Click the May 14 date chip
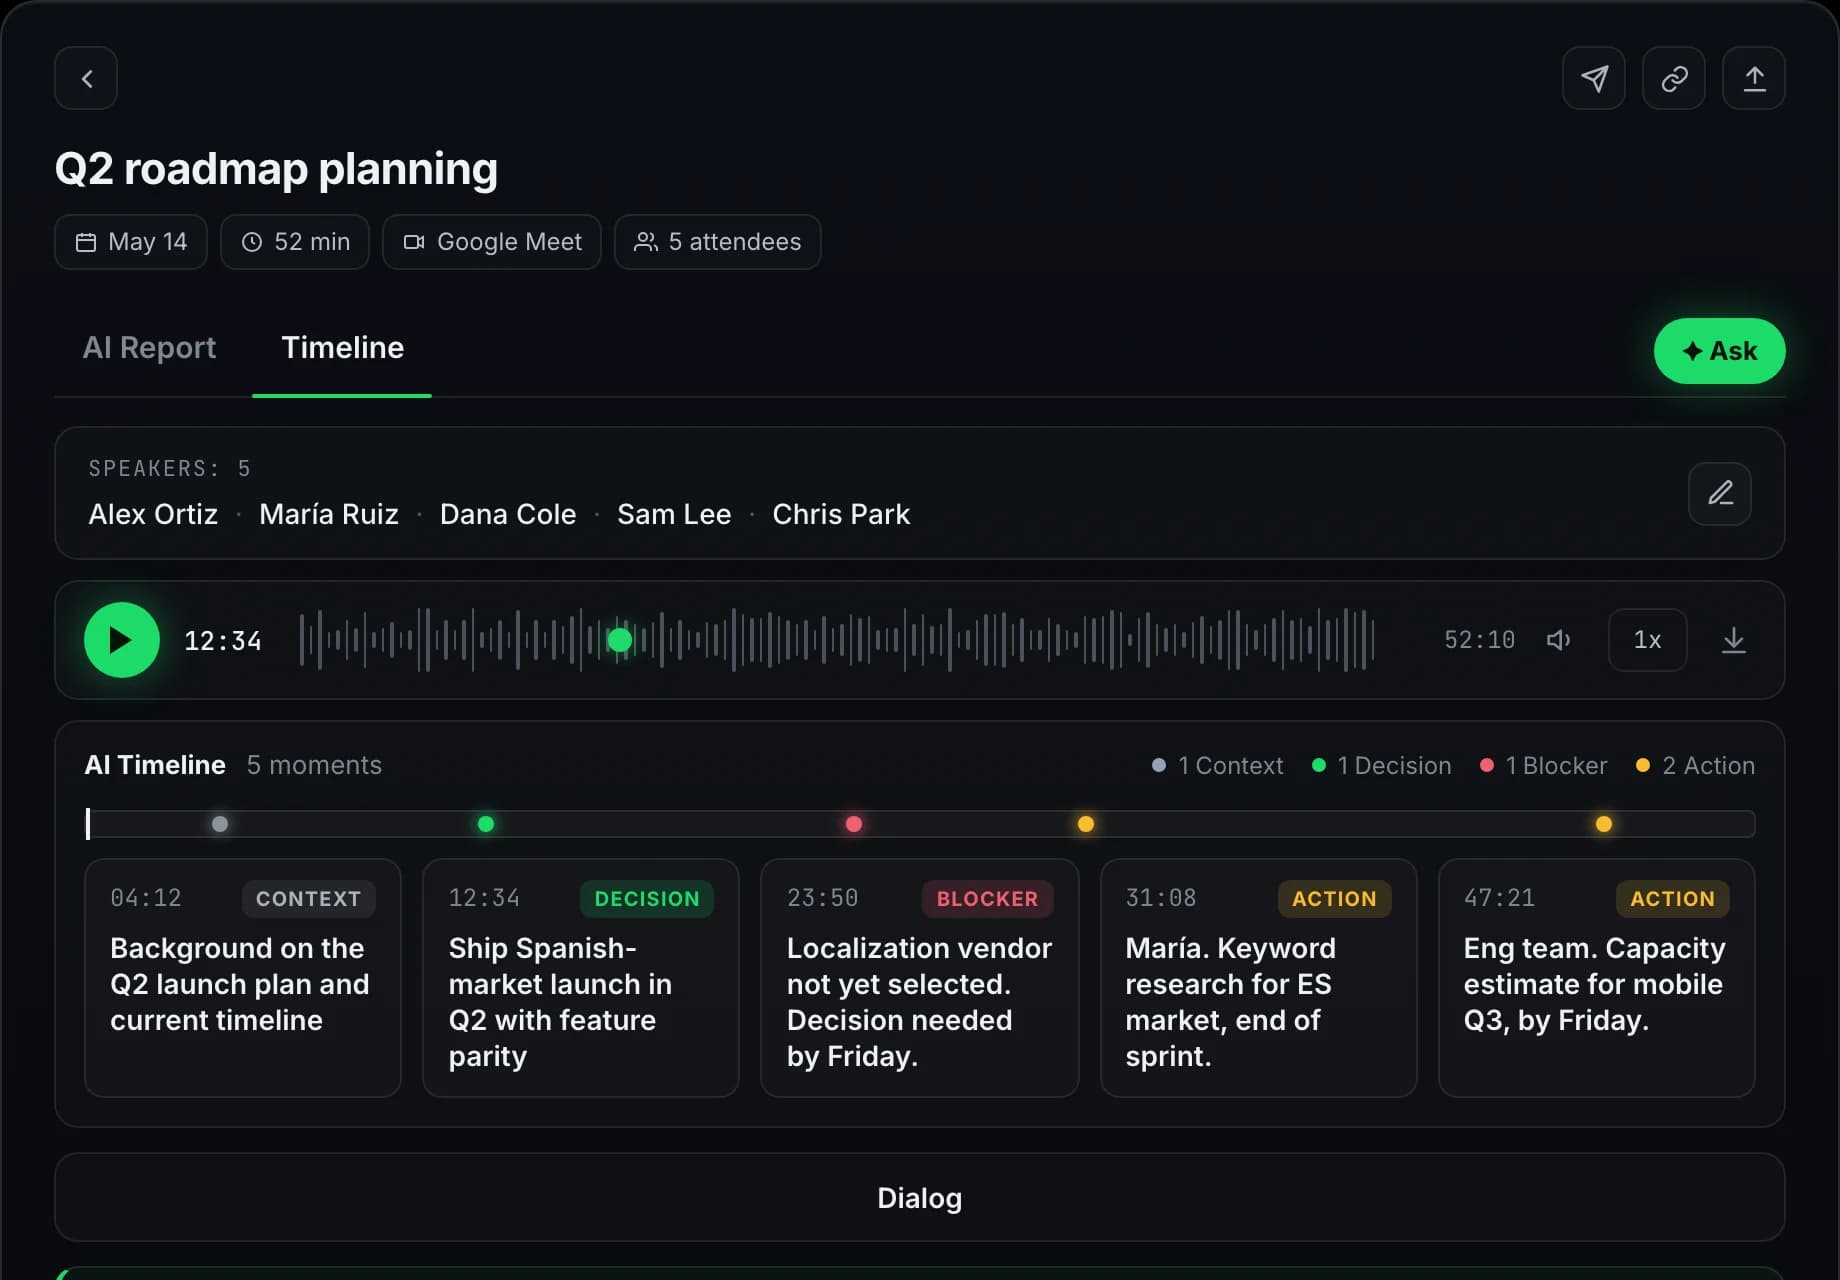 [131, 242]
